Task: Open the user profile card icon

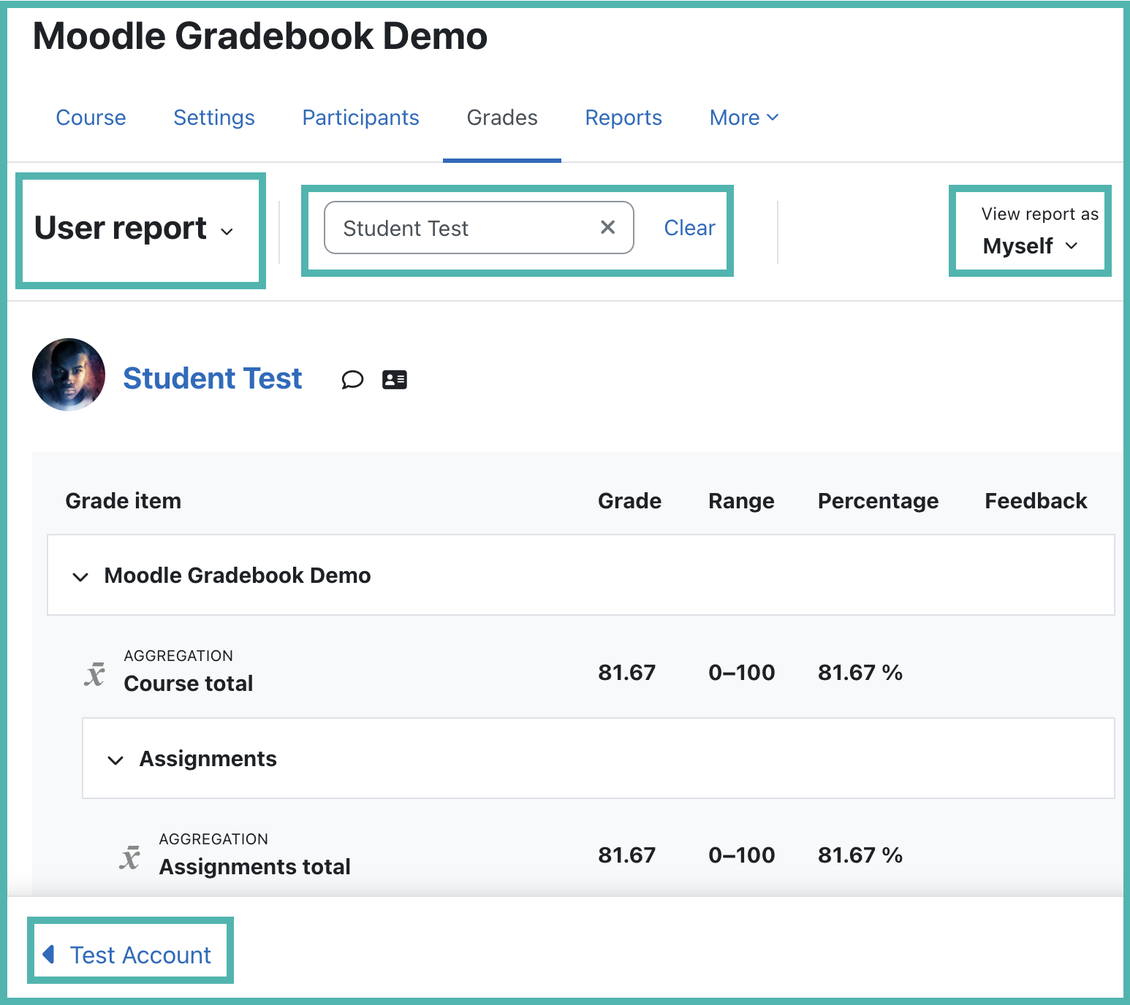Action: [x=394, y=379]
